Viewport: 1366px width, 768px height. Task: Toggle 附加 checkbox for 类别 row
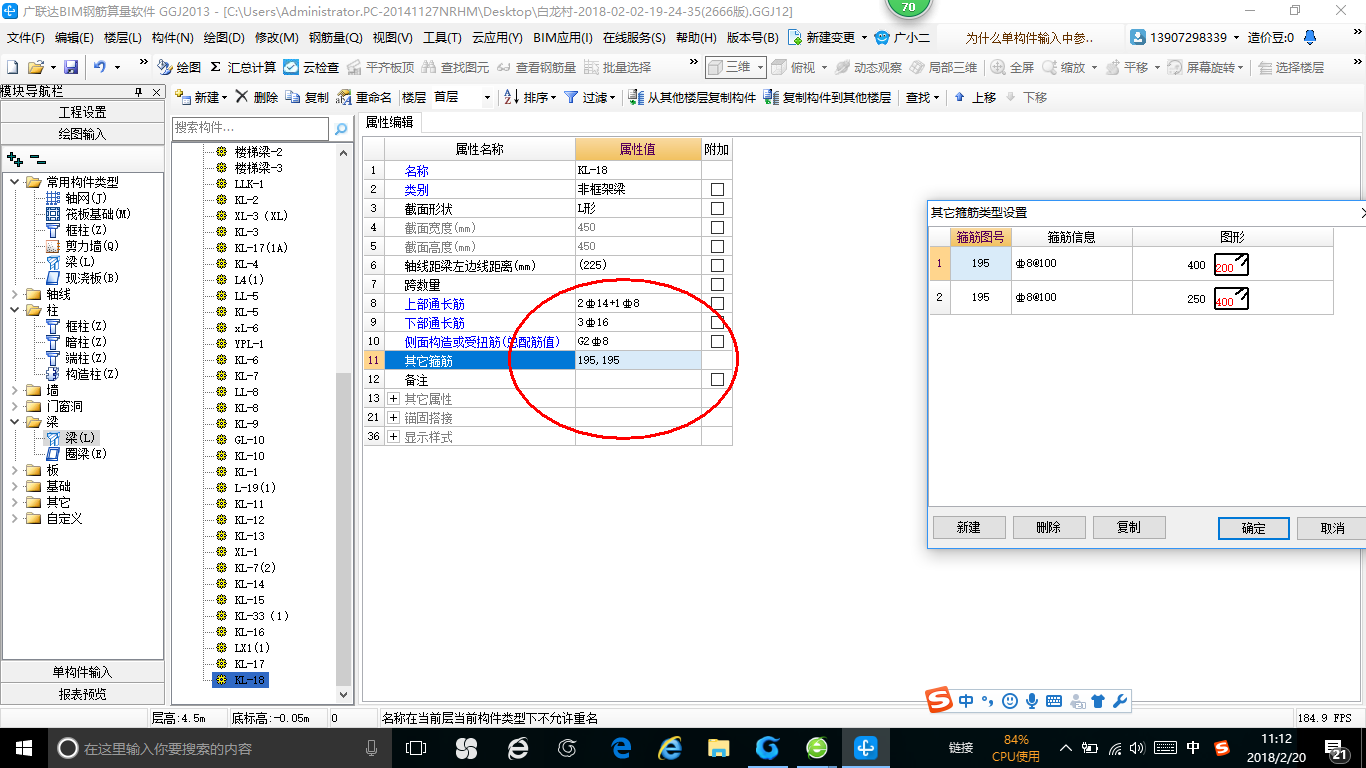tap(717, 189)
